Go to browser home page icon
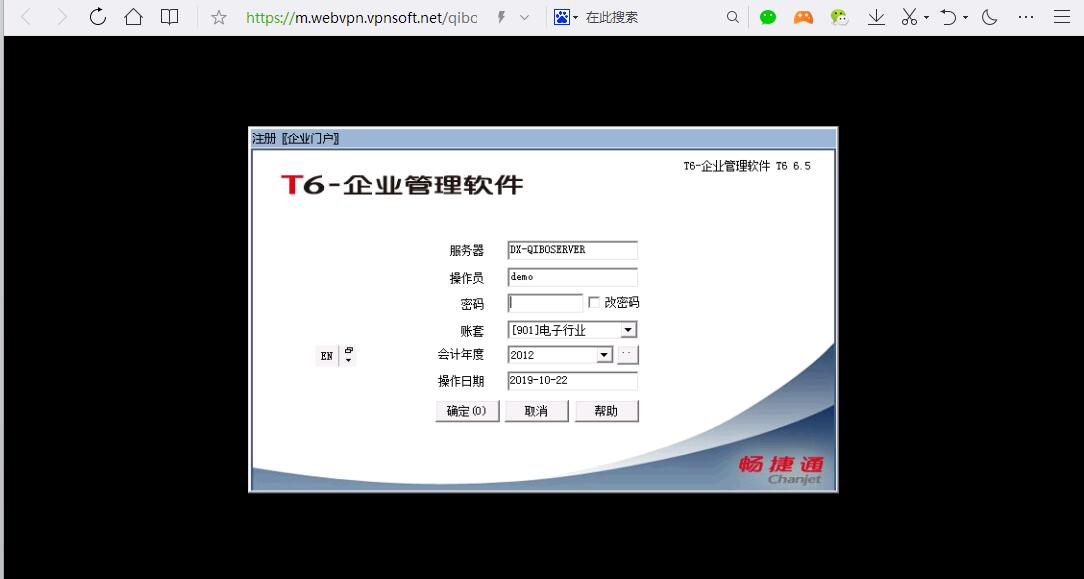 [x=133, y=17]
